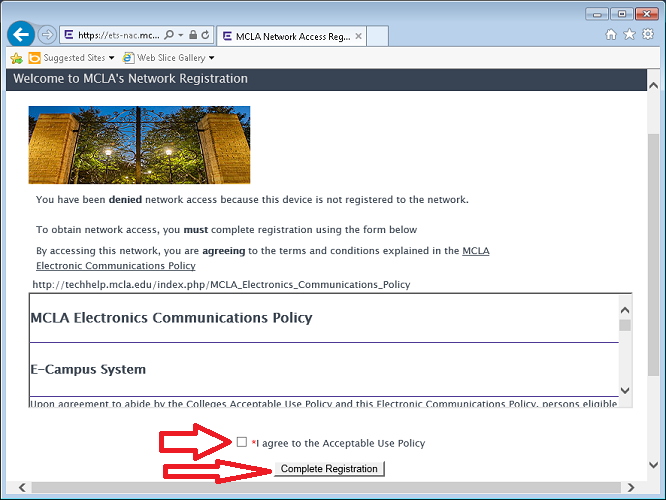
Task: Close the MCLA Network Access tab
Action: 358,36
